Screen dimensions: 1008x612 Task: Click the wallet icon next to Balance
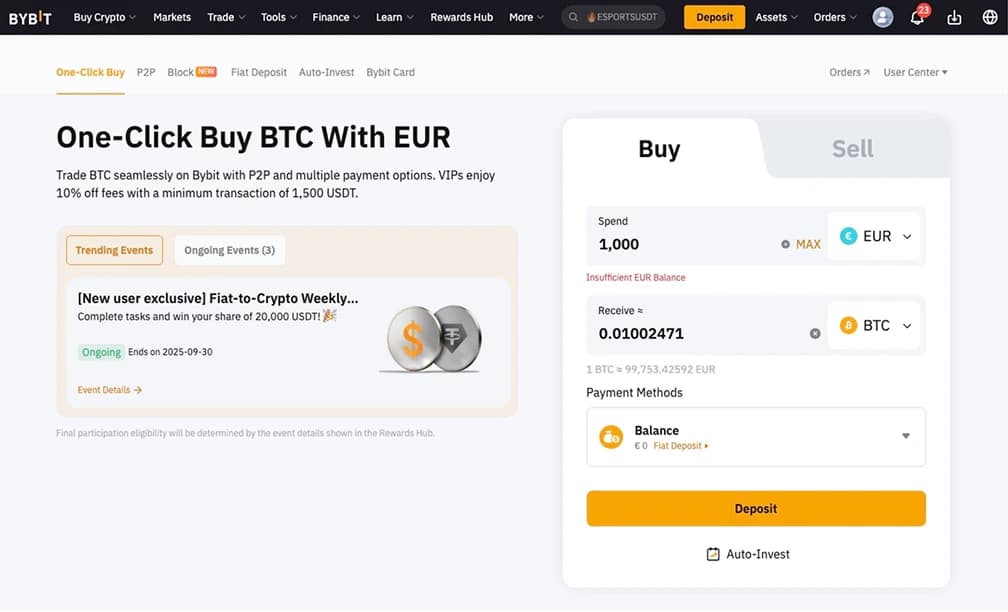coord(610,436)
